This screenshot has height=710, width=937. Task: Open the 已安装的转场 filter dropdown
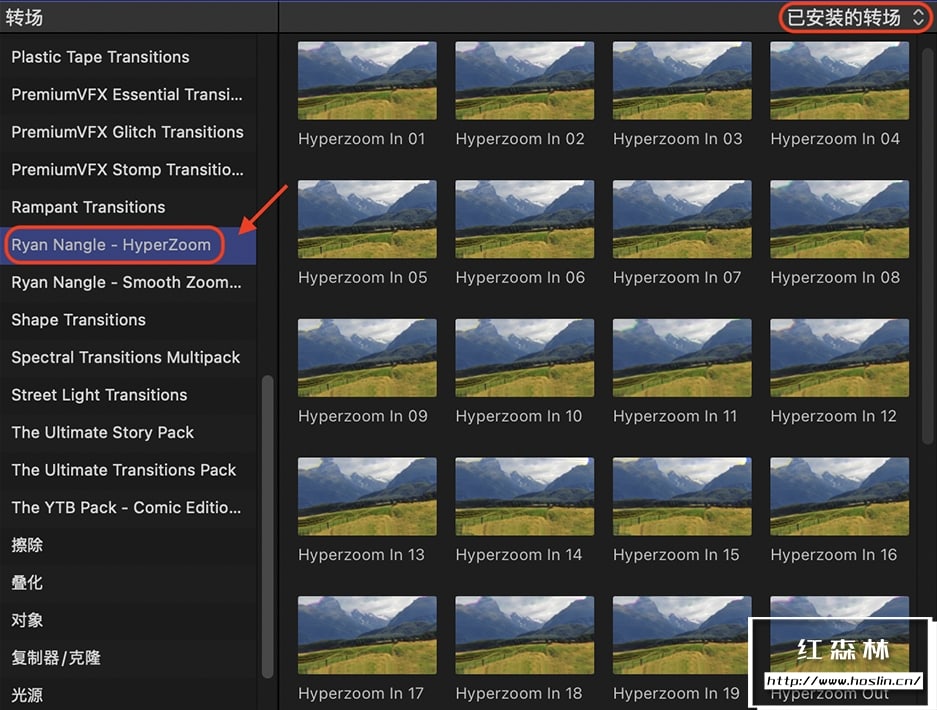click(855, 17)
